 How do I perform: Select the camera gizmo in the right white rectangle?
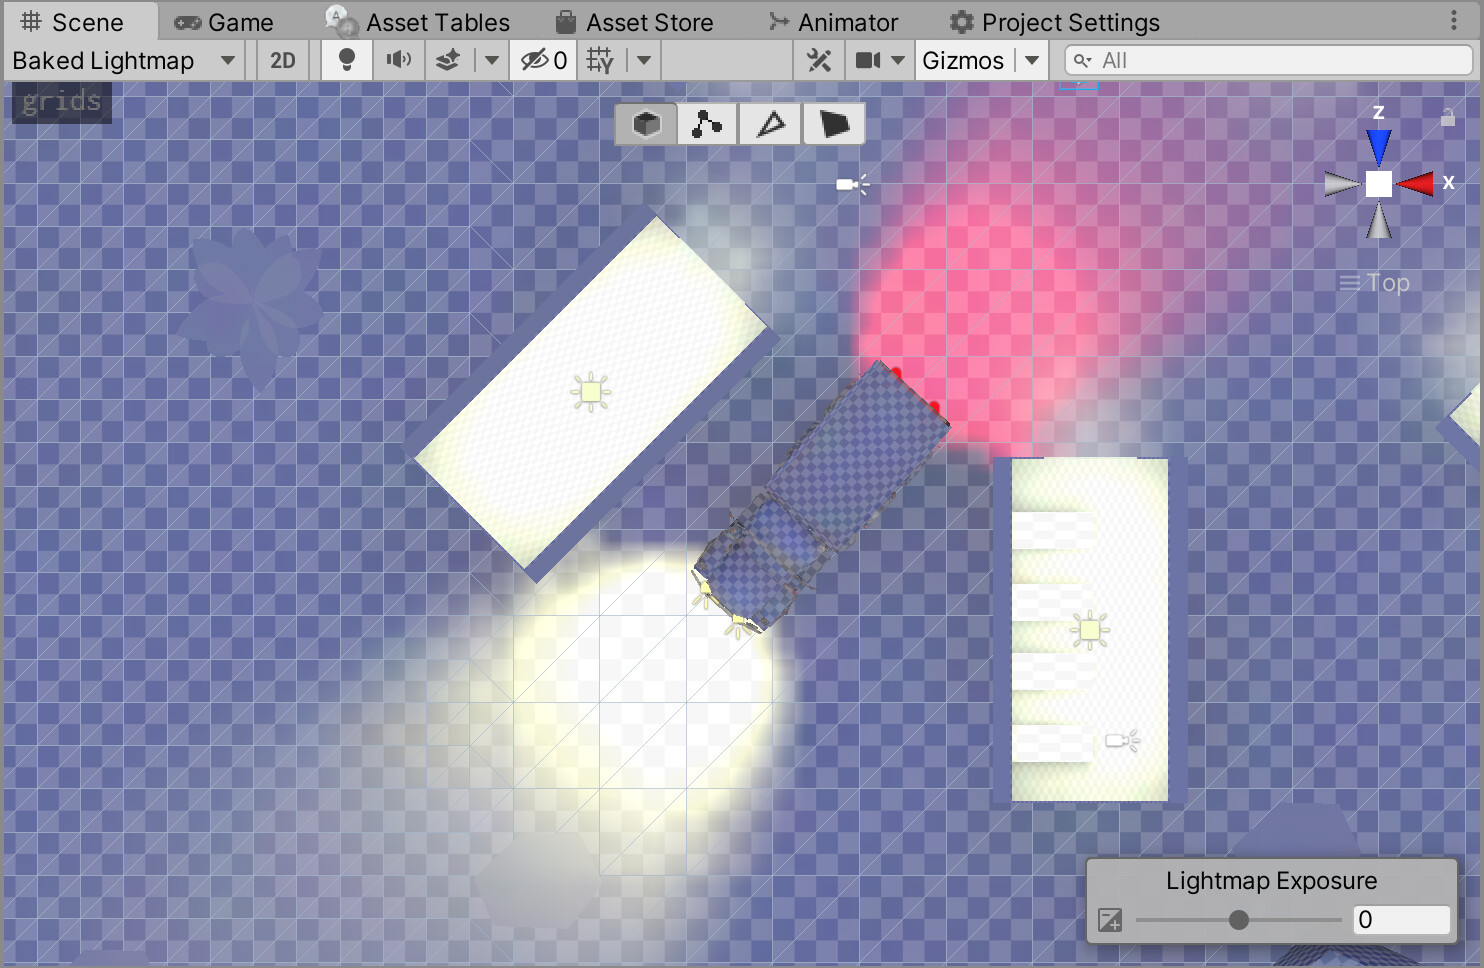click(1122, 741)
